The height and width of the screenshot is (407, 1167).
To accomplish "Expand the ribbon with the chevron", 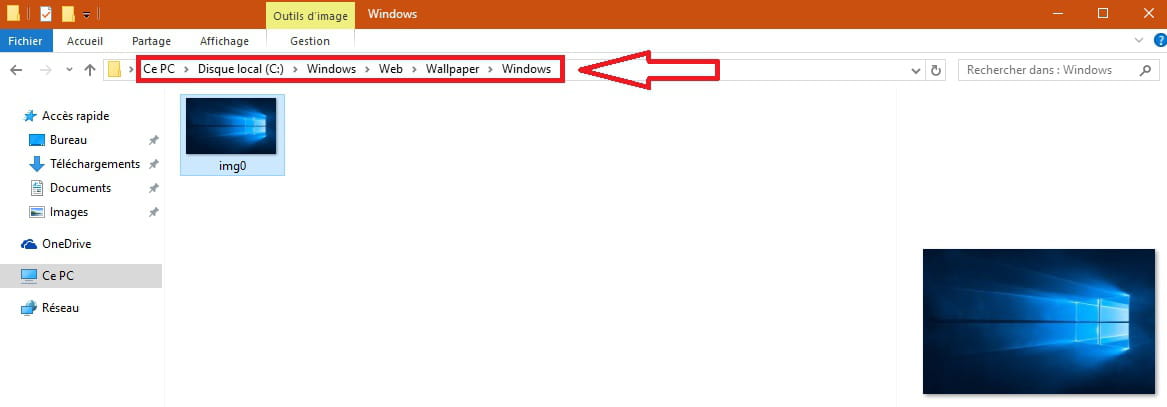I will pyautogui.click(x=1139, y=40).
